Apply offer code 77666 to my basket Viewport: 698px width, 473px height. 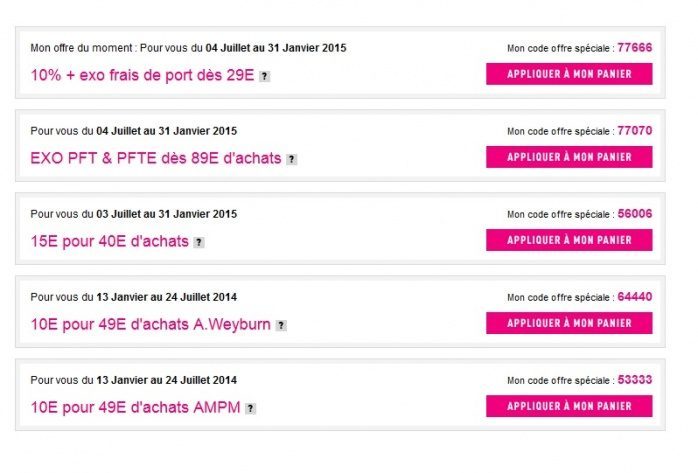point(568,74)
